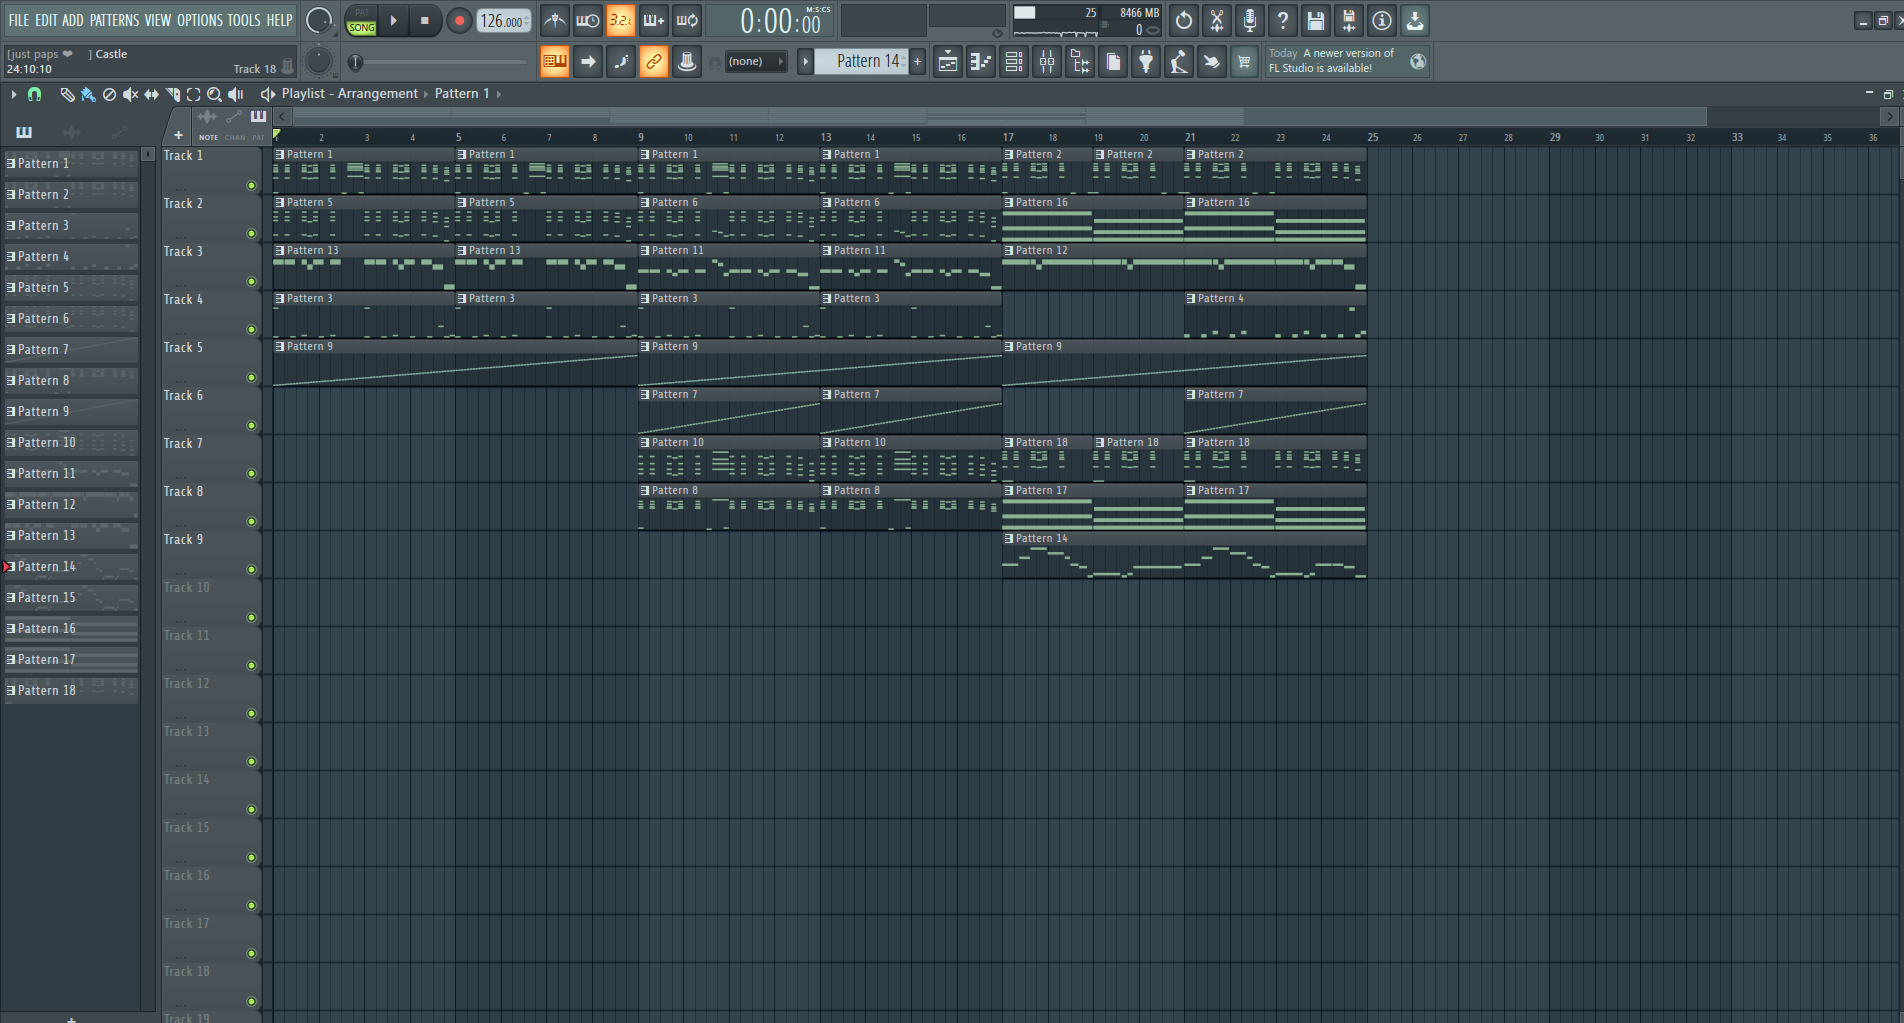Open the Mixer window icon
The image size is (1904, 1023).
point(1047,62)
